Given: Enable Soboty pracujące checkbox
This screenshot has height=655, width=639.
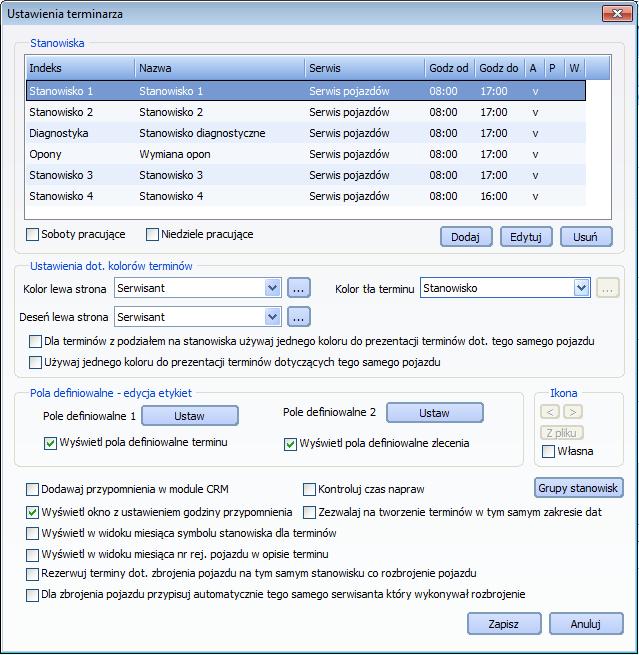Looking at the screenshot, I should coord(32,234).
